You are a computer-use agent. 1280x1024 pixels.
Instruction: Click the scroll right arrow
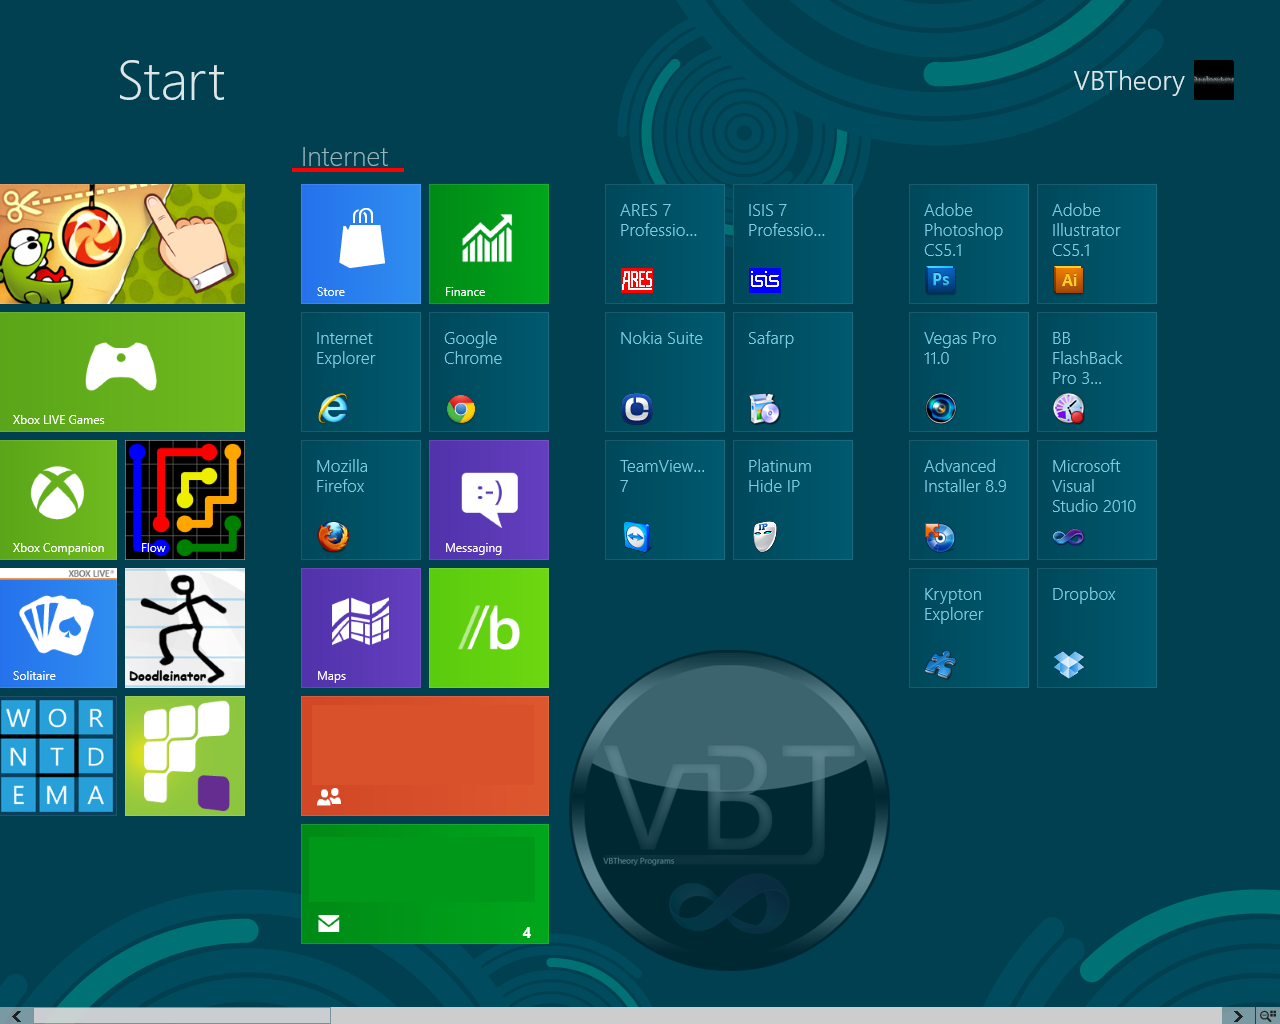(1238, 1016)
